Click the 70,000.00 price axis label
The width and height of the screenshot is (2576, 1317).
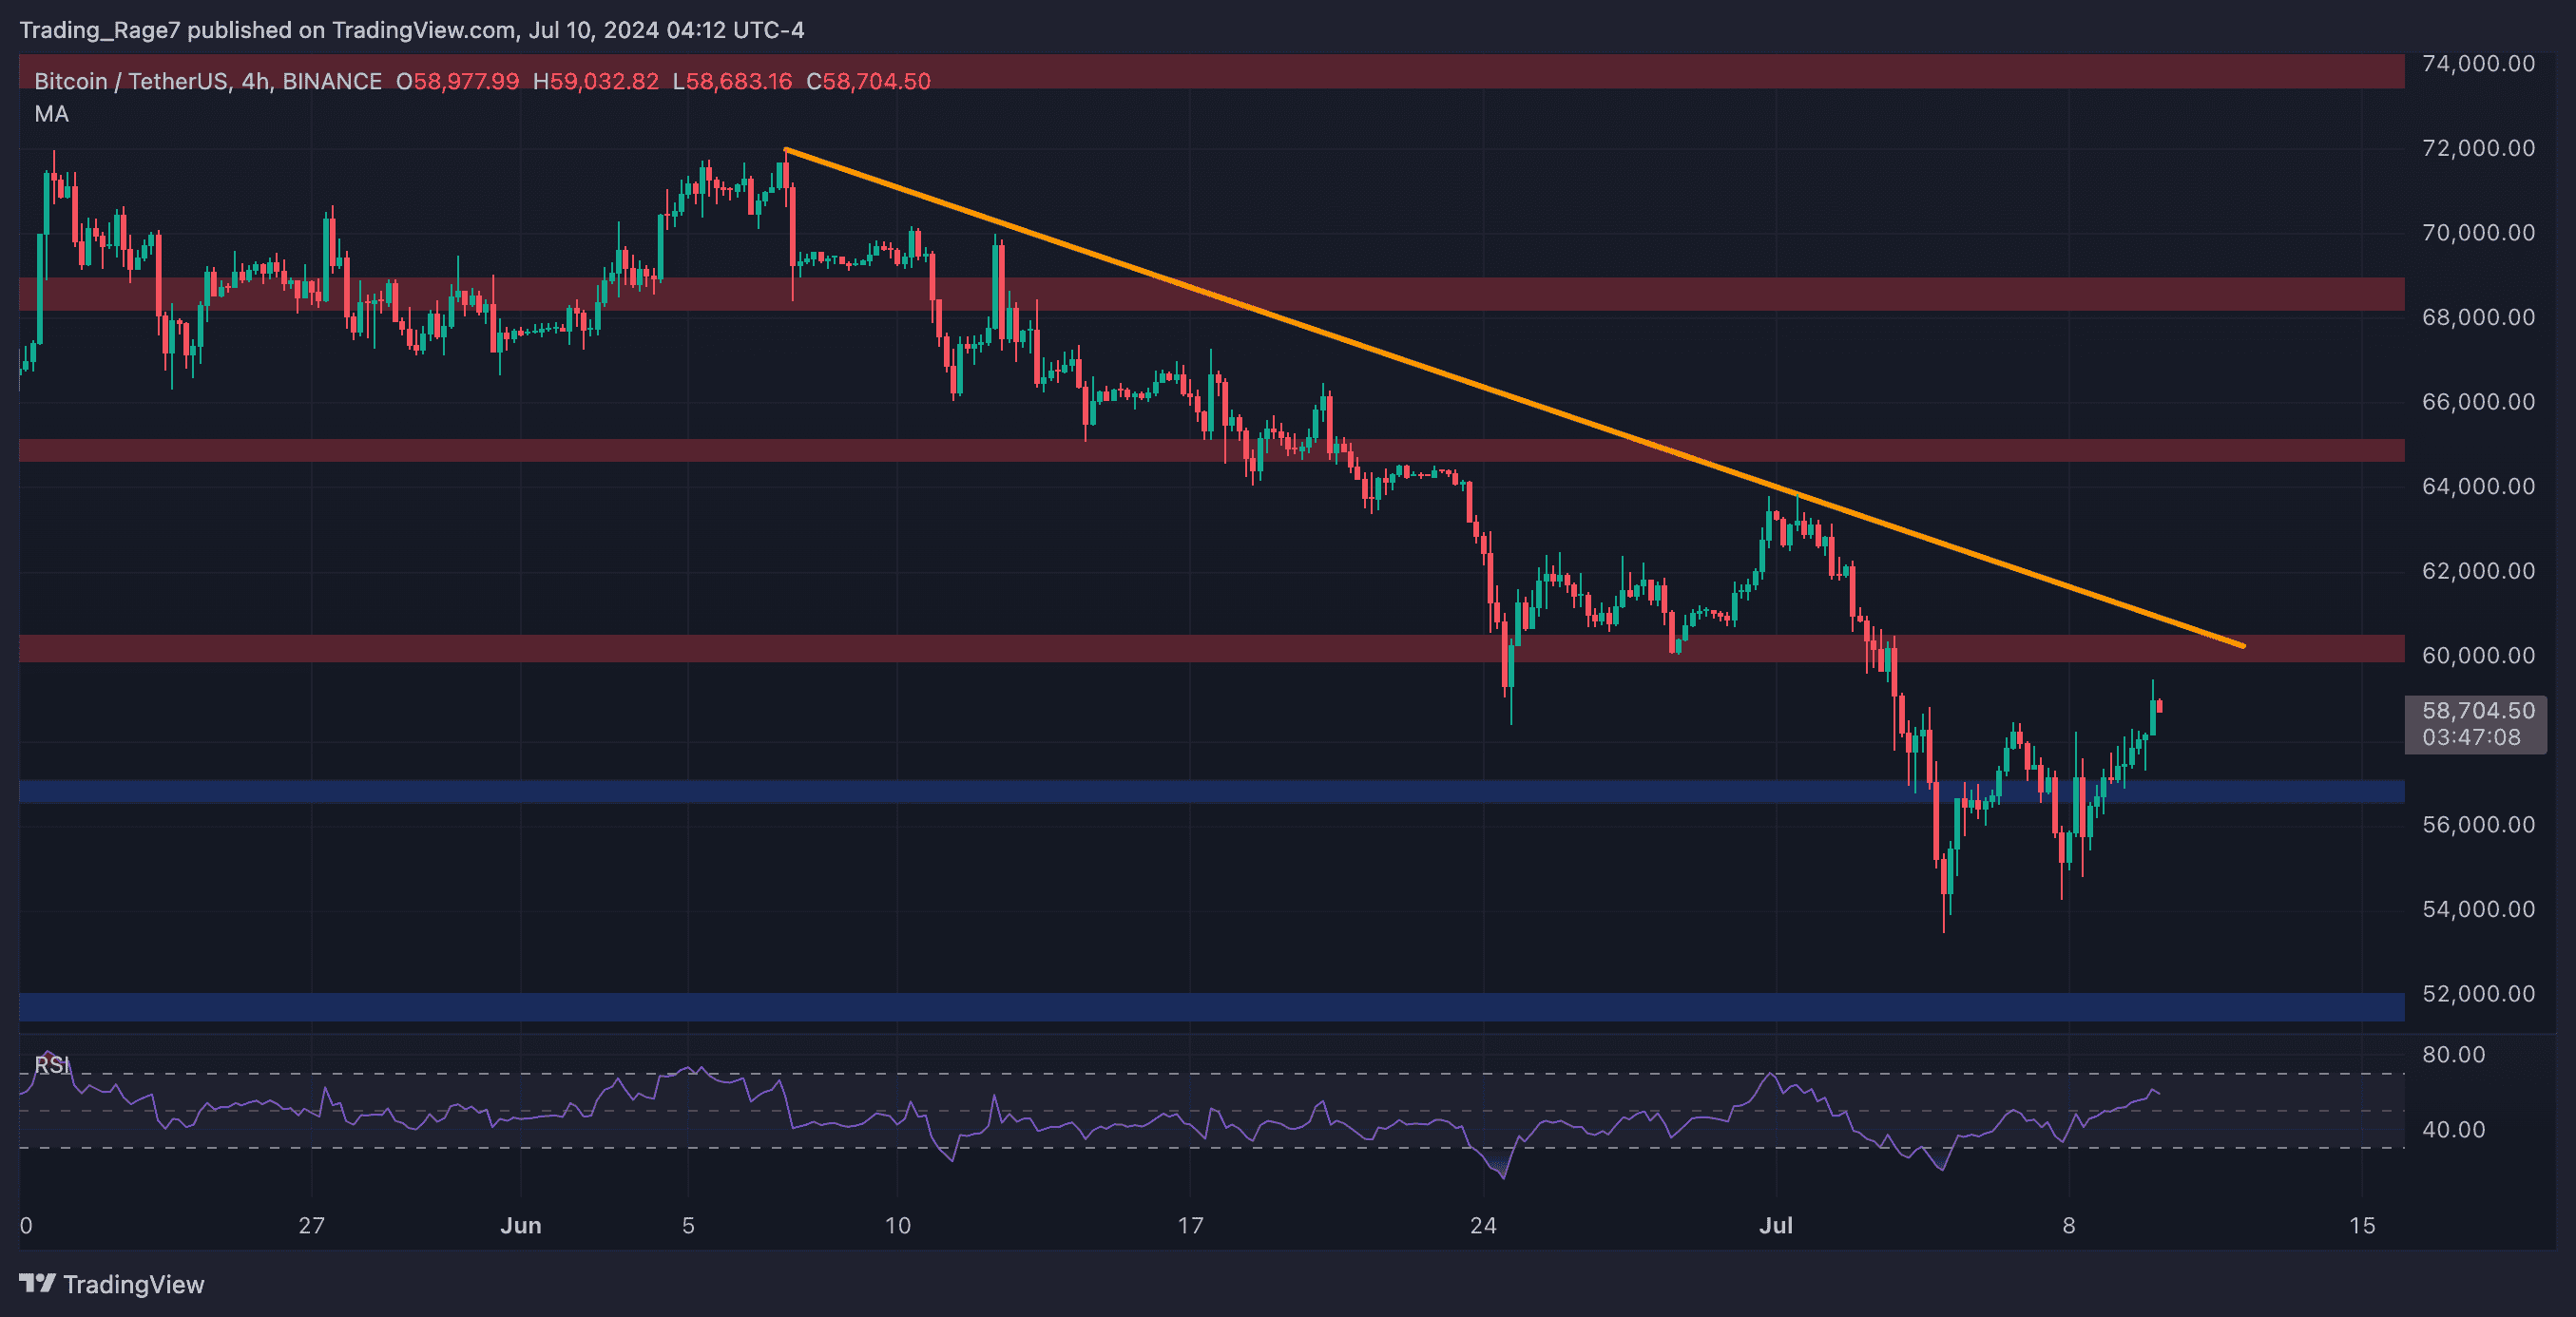point(2478,232)
